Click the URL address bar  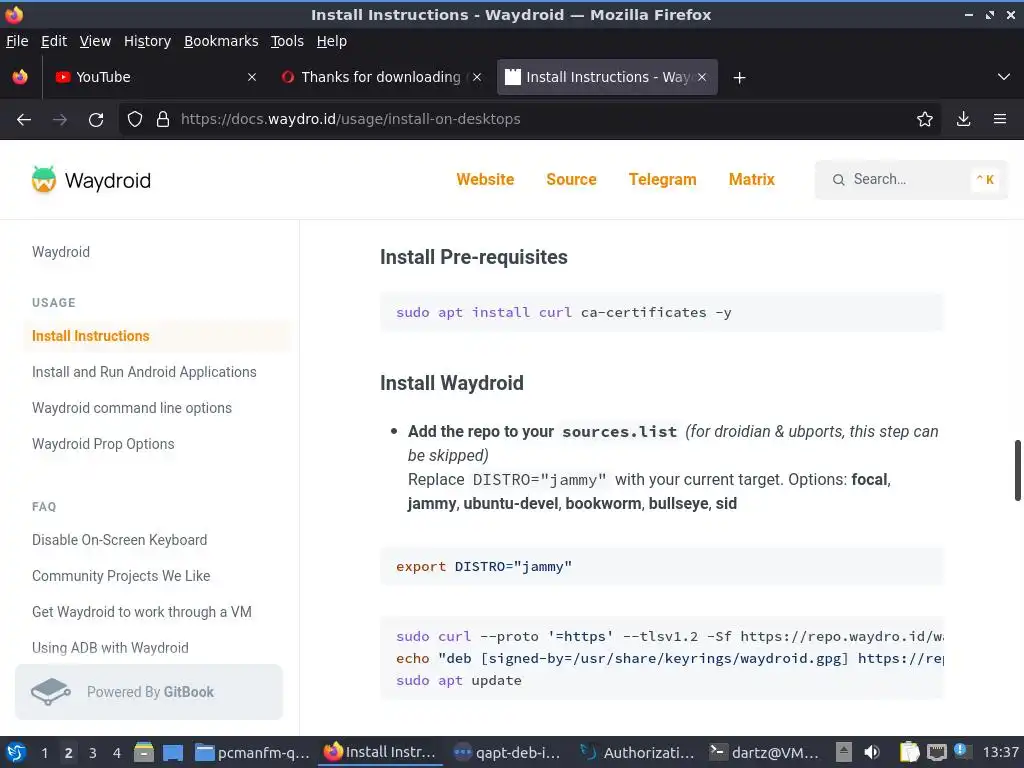pos(529,120)
